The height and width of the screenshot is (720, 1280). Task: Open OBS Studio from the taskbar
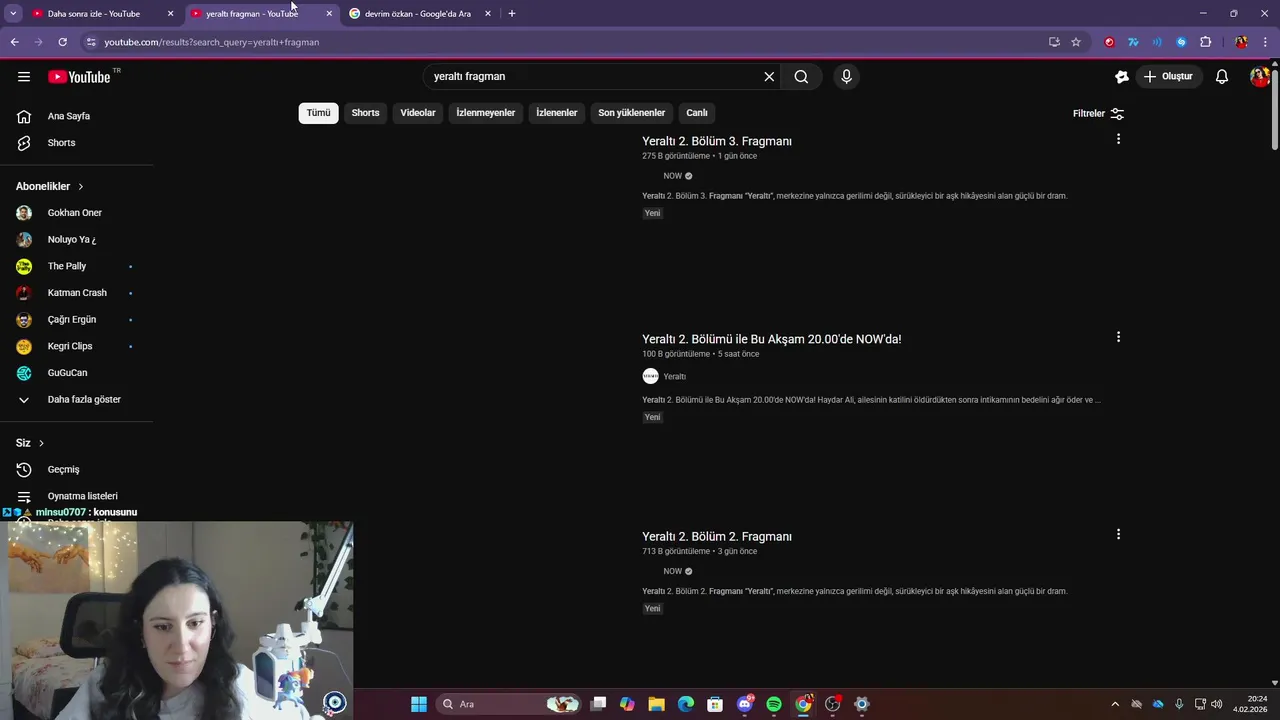click(x=832, y=704)
